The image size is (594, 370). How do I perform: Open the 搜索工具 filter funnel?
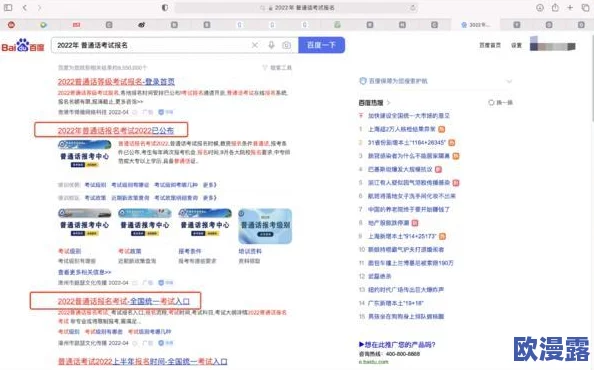point(277,67)
